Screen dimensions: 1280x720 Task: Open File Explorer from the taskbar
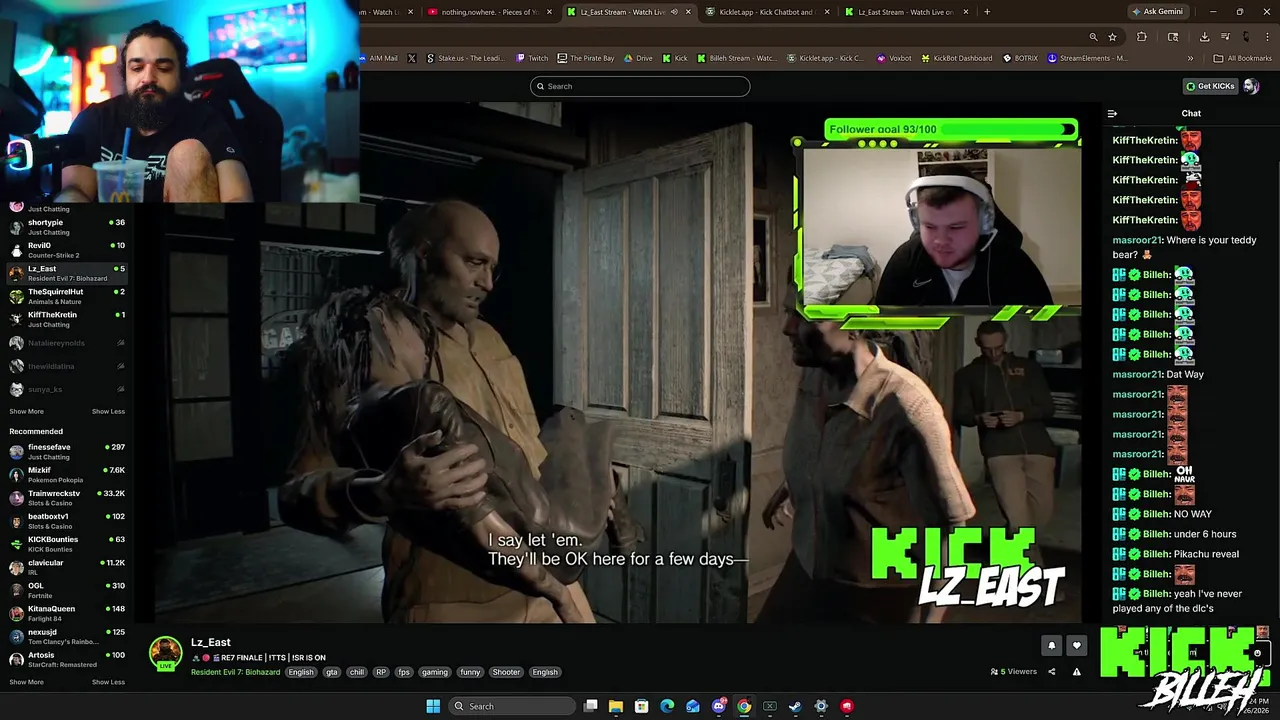616,706
